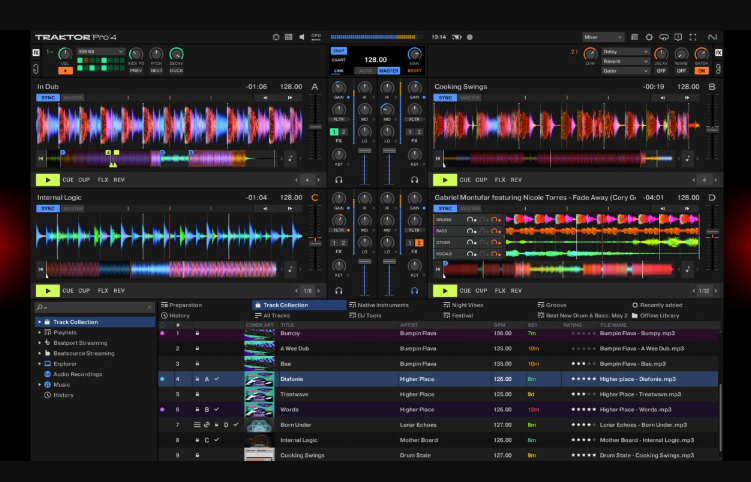The image size is (751, 482).
Task: Click REV on Deck D
Action: pyautogui.click(x=516, y=290)
